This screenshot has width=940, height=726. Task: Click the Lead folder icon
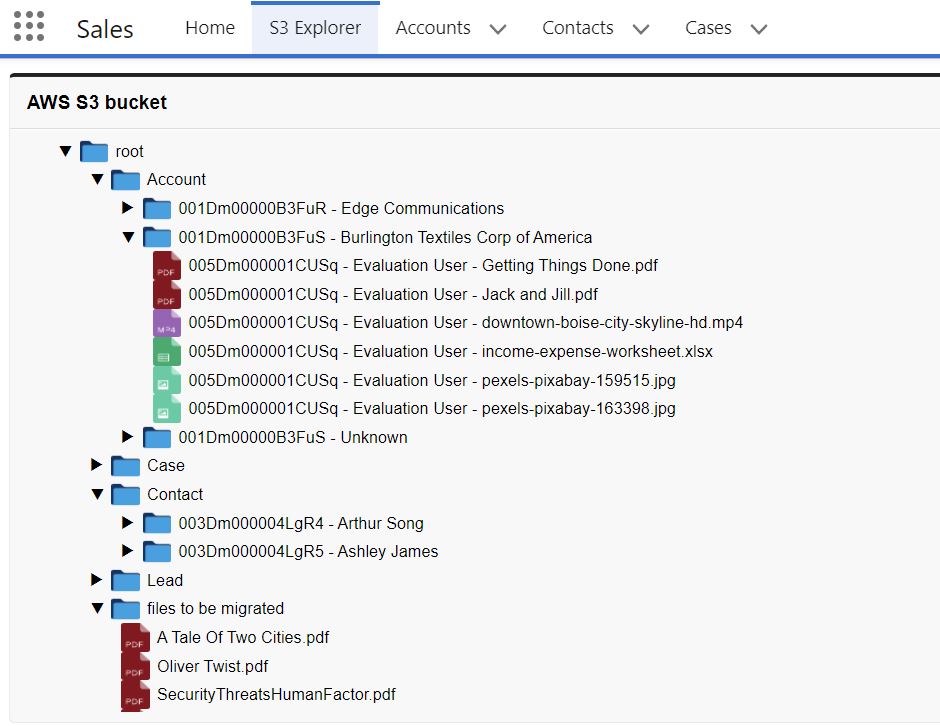pyautogui.click(x=125, y=580)
